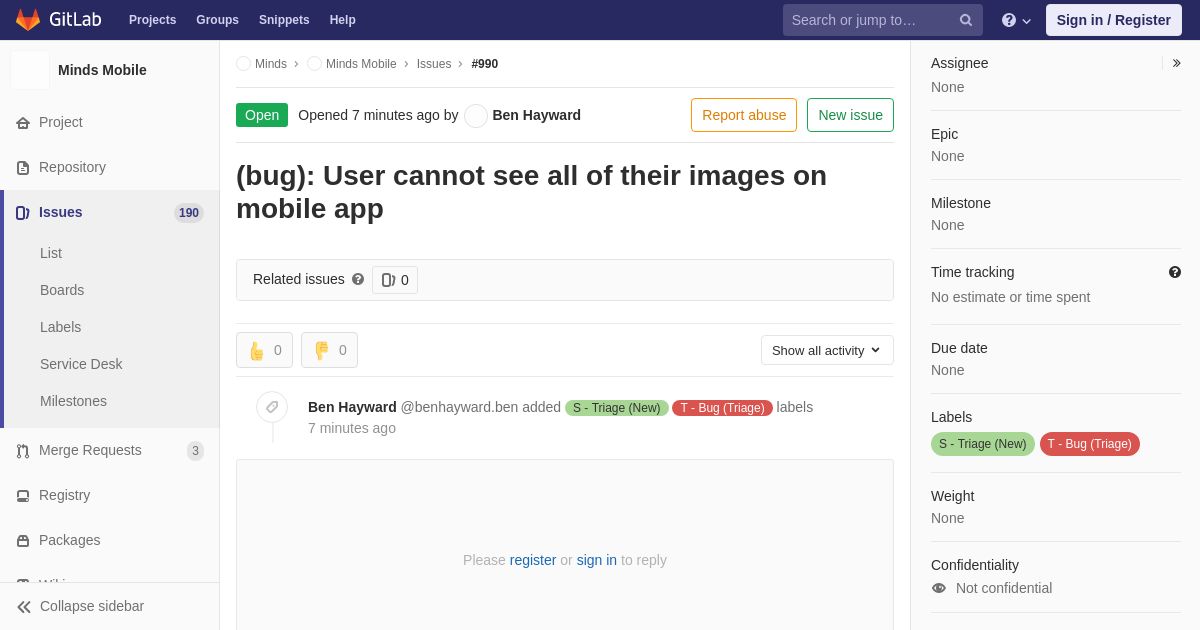The width and height of the screenshot is (1200, 630).
Task: Click the register link to reply
Action: (533, 560)
